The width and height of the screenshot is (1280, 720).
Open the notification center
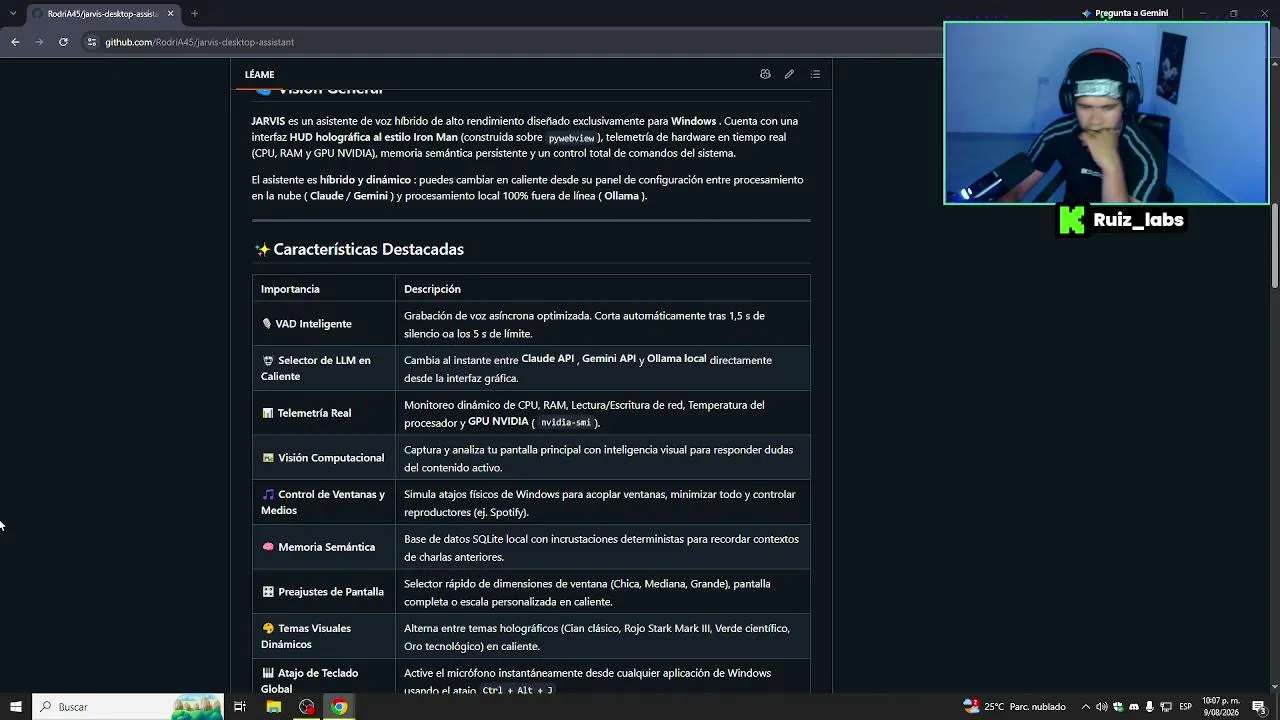click(x=1259, y=707)
